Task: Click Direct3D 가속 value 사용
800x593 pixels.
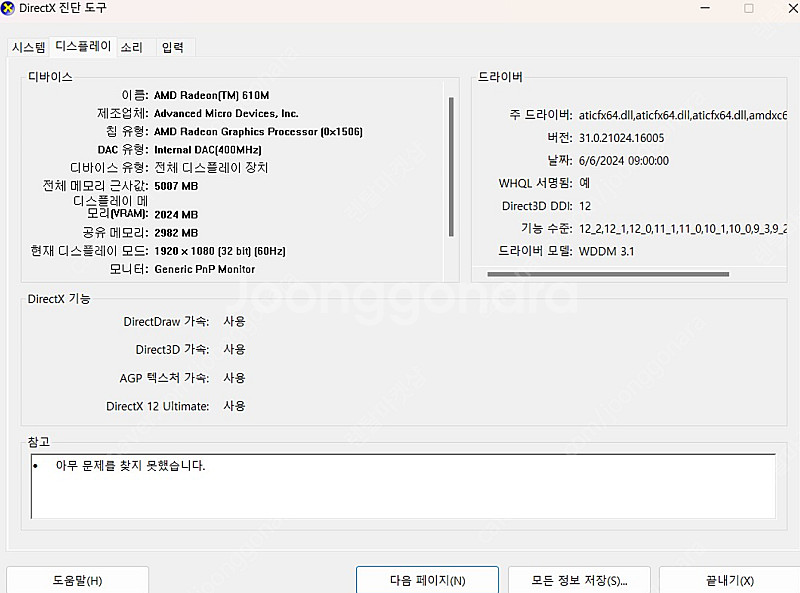Action: pyautogui.click(x=234, y=350)
